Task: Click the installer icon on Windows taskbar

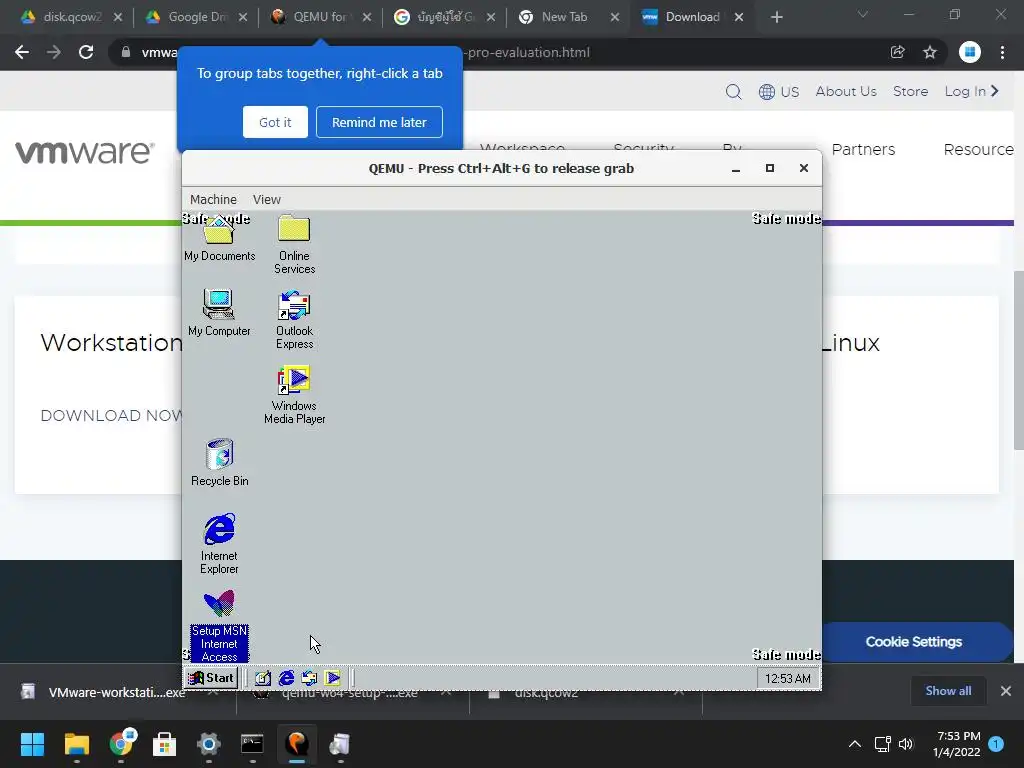Action: pyautogui.click(x=340, y=744)
